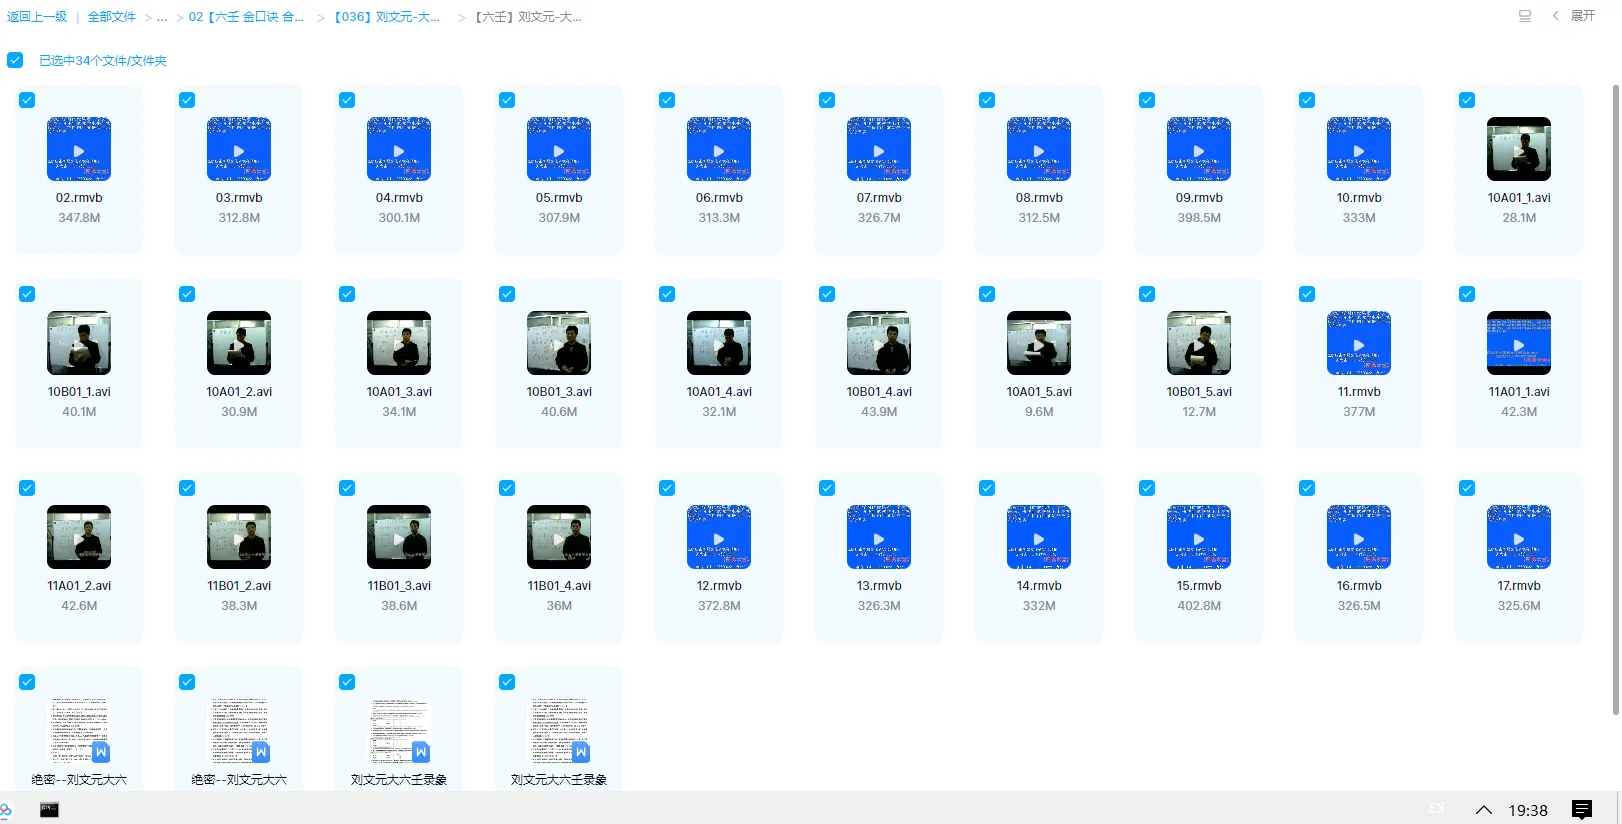
Task: Open the 04.rmvb video file icon
Action: (x=399, y=149)
